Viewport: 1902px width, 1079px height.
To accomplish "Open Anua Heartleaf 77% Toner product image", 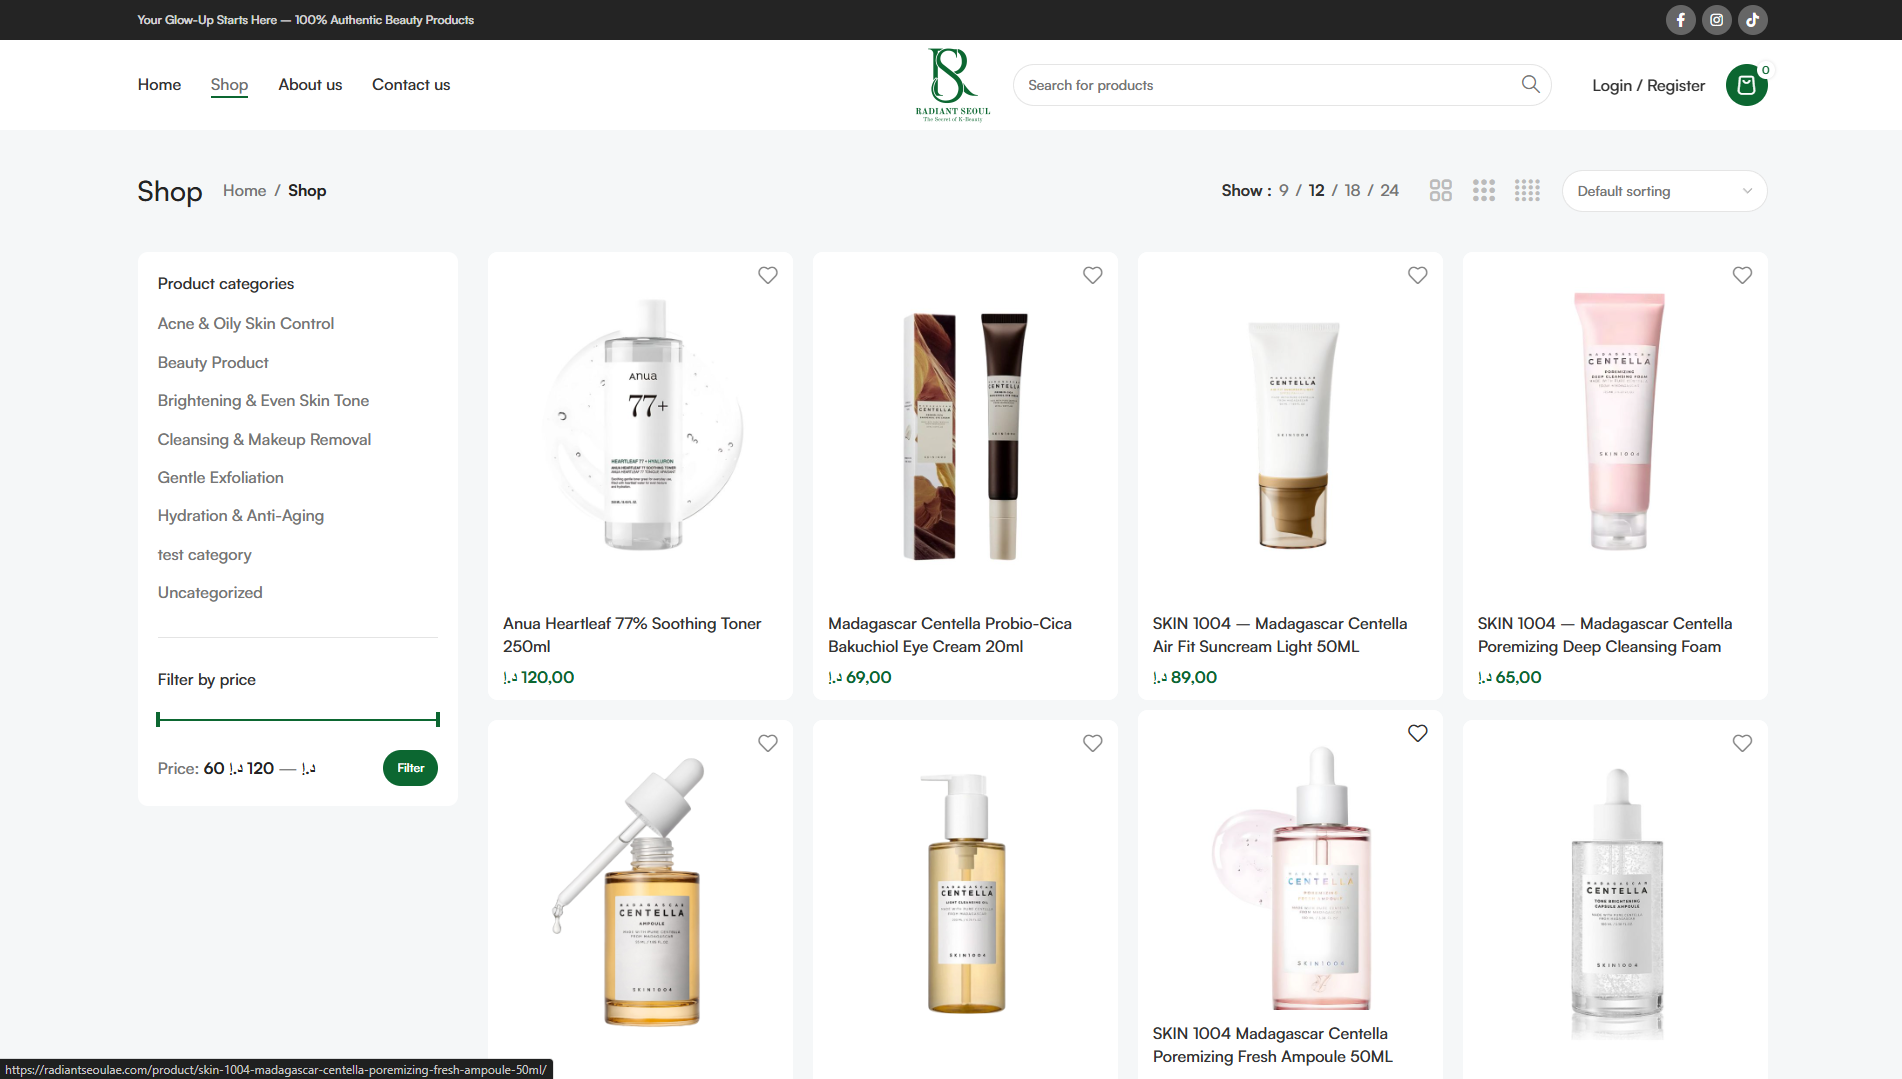I will (x=640, y=426).
